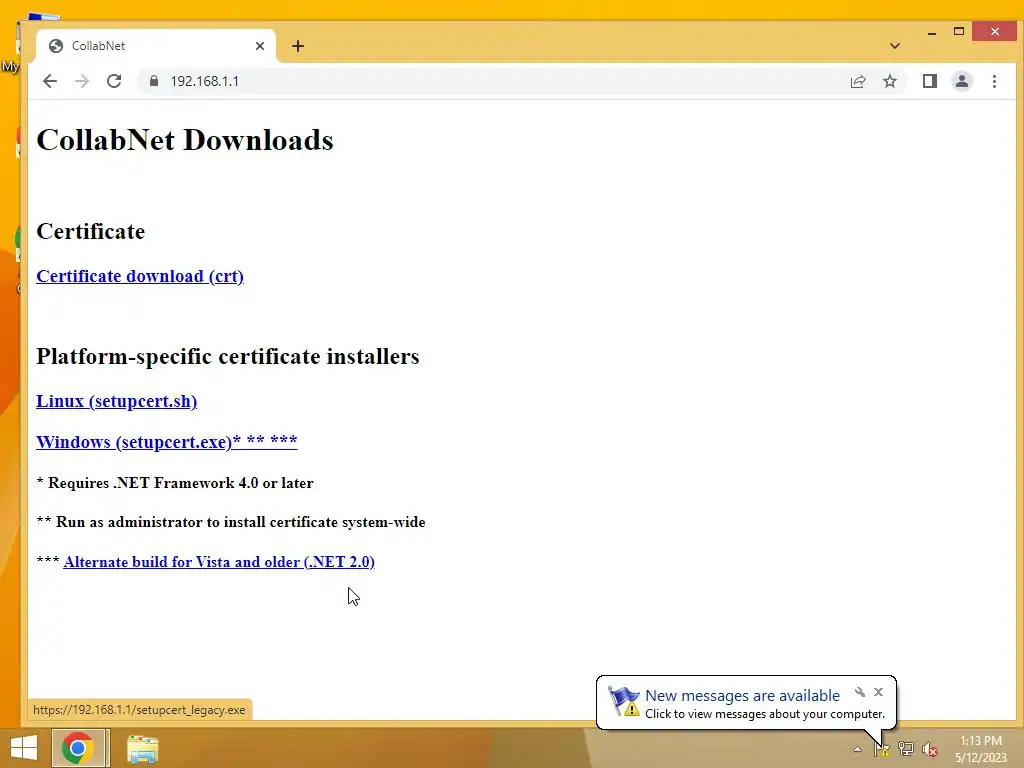This screenshot has width=1024, height=768.
Task: Open Action Center flag tray icon
Action: (882, 749)
